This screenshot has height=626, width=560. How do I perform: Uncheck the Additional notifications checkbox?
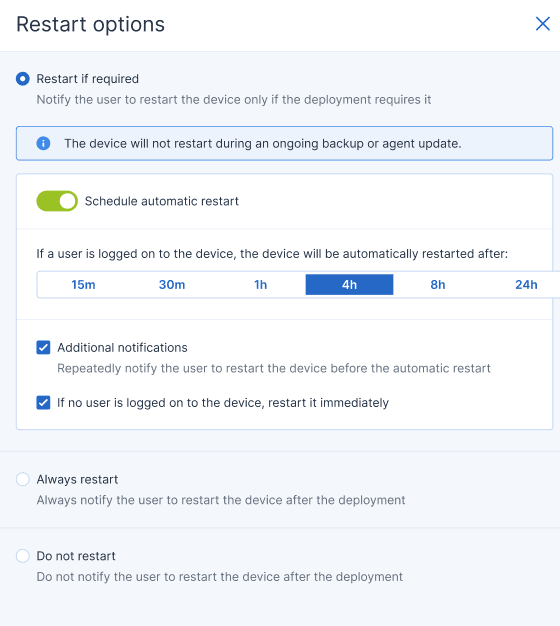coord(43,347)
